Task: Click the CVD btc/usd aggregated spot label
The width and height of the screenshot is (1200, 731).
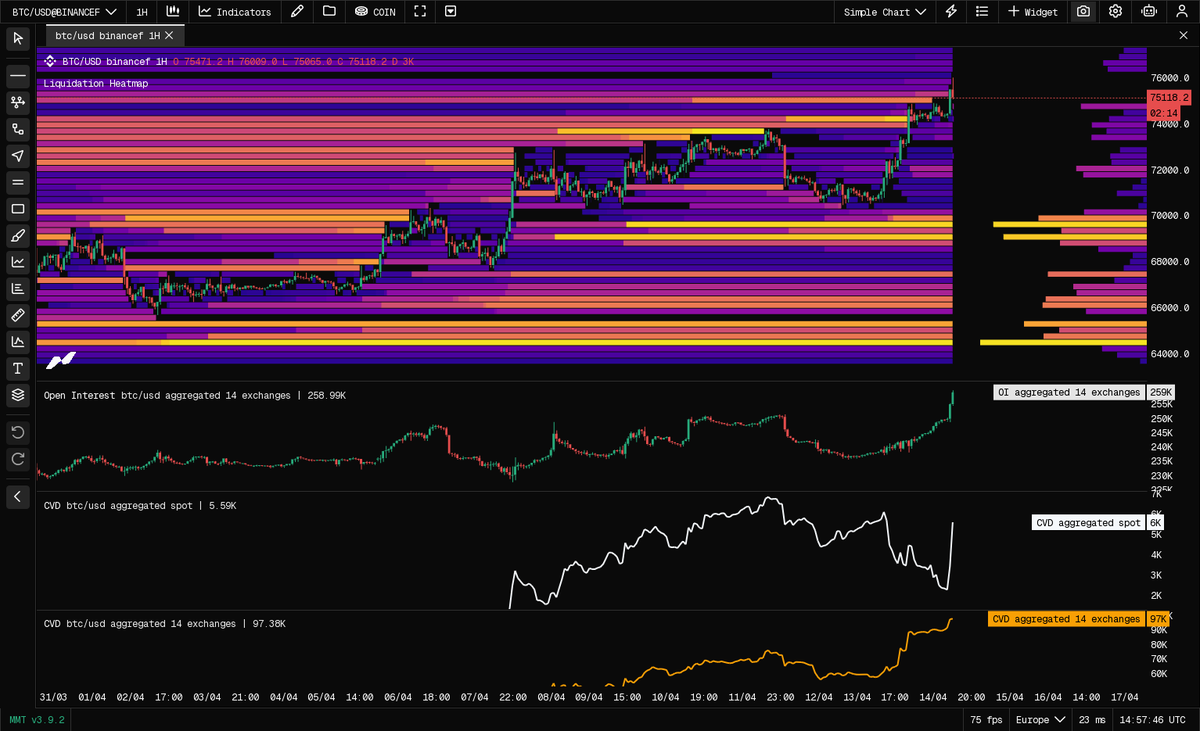Action: tap(140, 506)
